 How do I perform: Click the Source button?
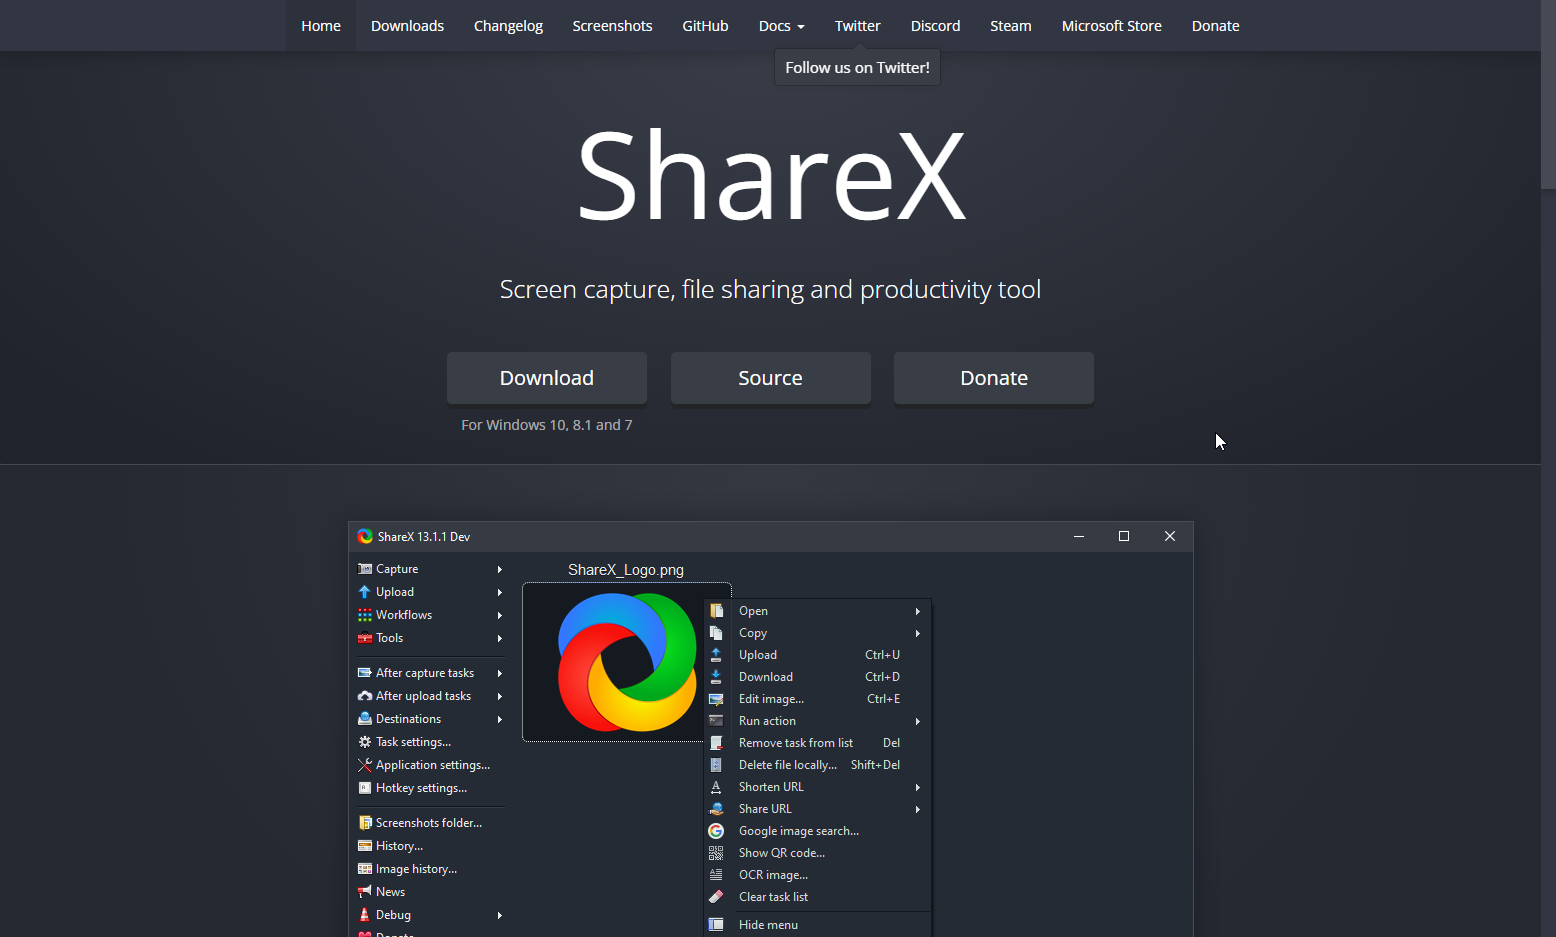pyautogui.click(x=770, y=378)
